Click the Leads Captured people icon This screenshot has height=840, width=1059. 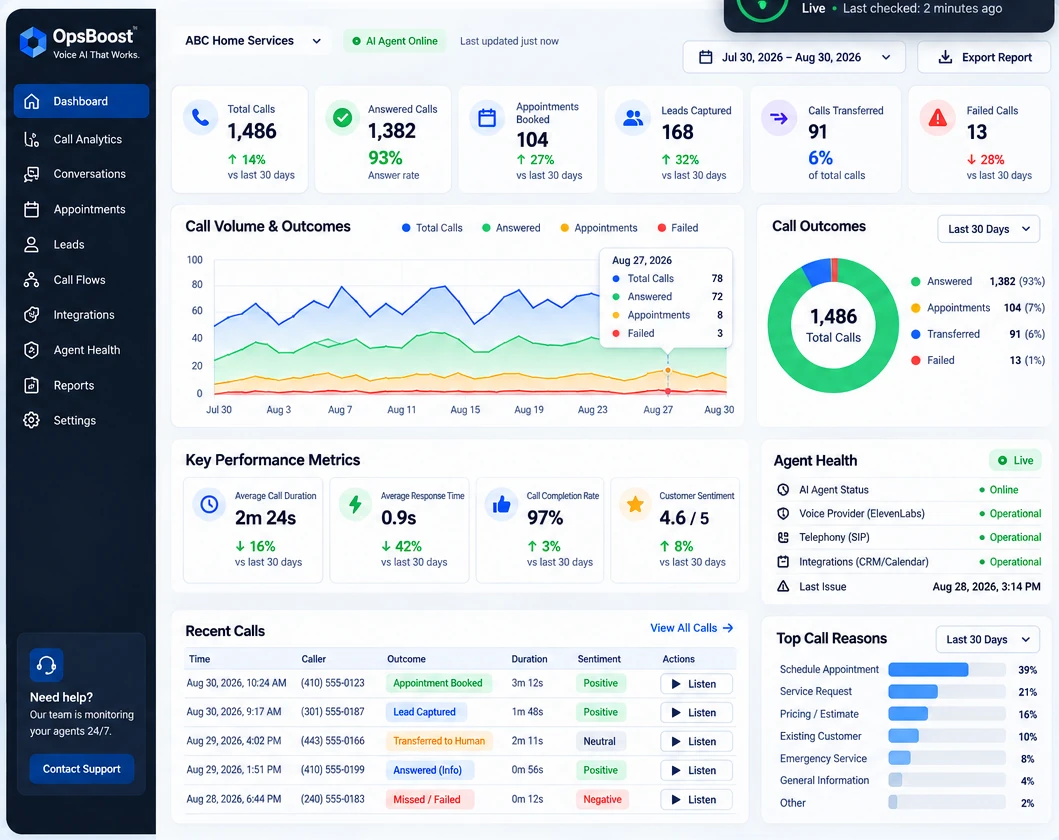coord(633,118)
